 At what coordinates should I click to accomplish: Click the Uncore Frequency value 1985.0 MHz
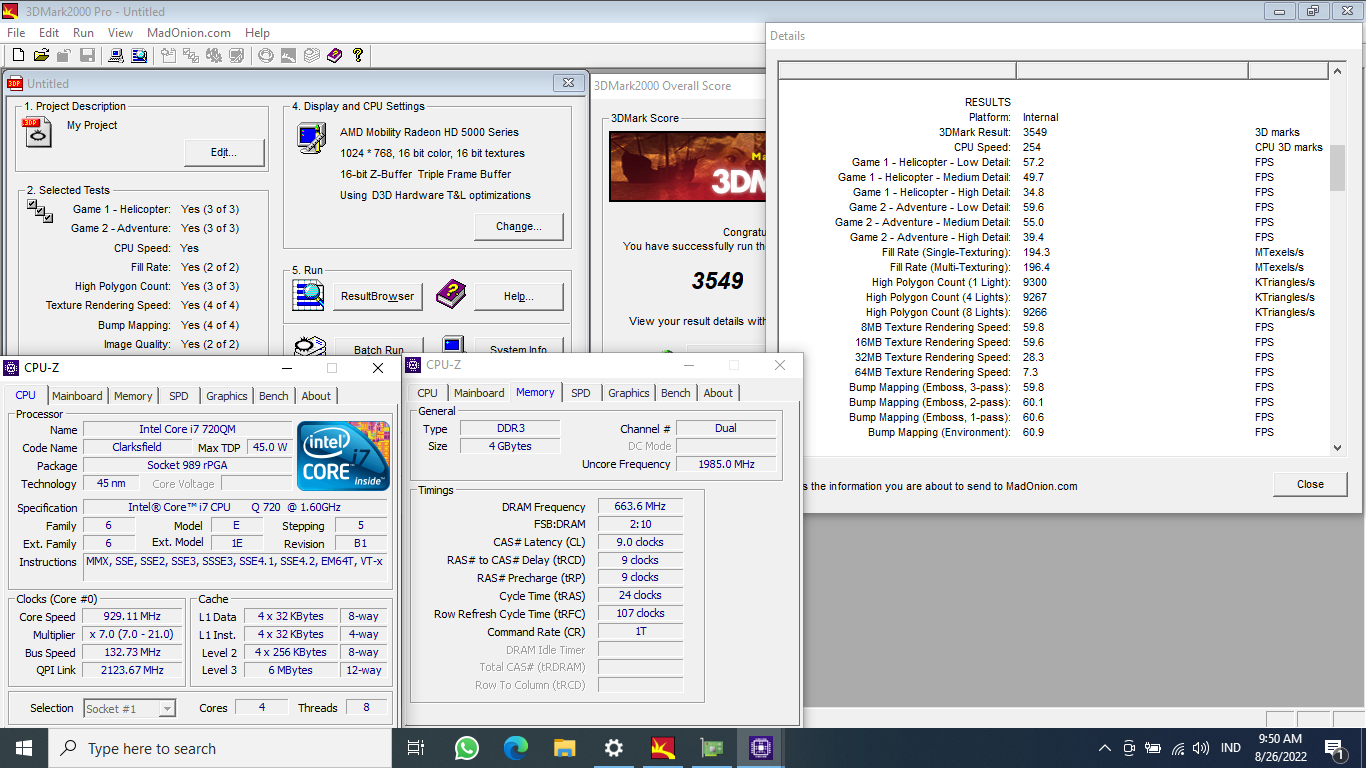pyautogui.click(x=726, y=464)
